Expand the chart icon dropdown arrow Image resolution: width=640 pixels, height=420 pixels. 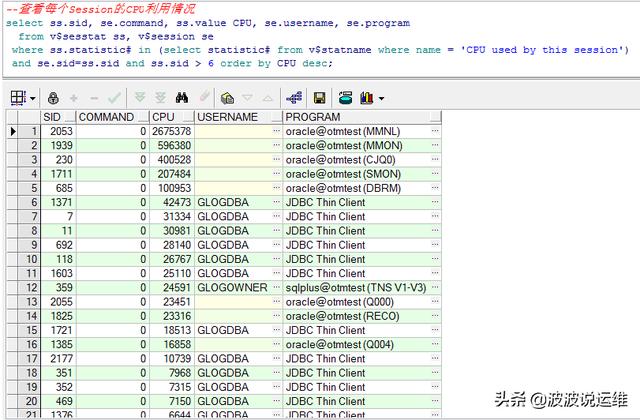[x=381, y=98]
